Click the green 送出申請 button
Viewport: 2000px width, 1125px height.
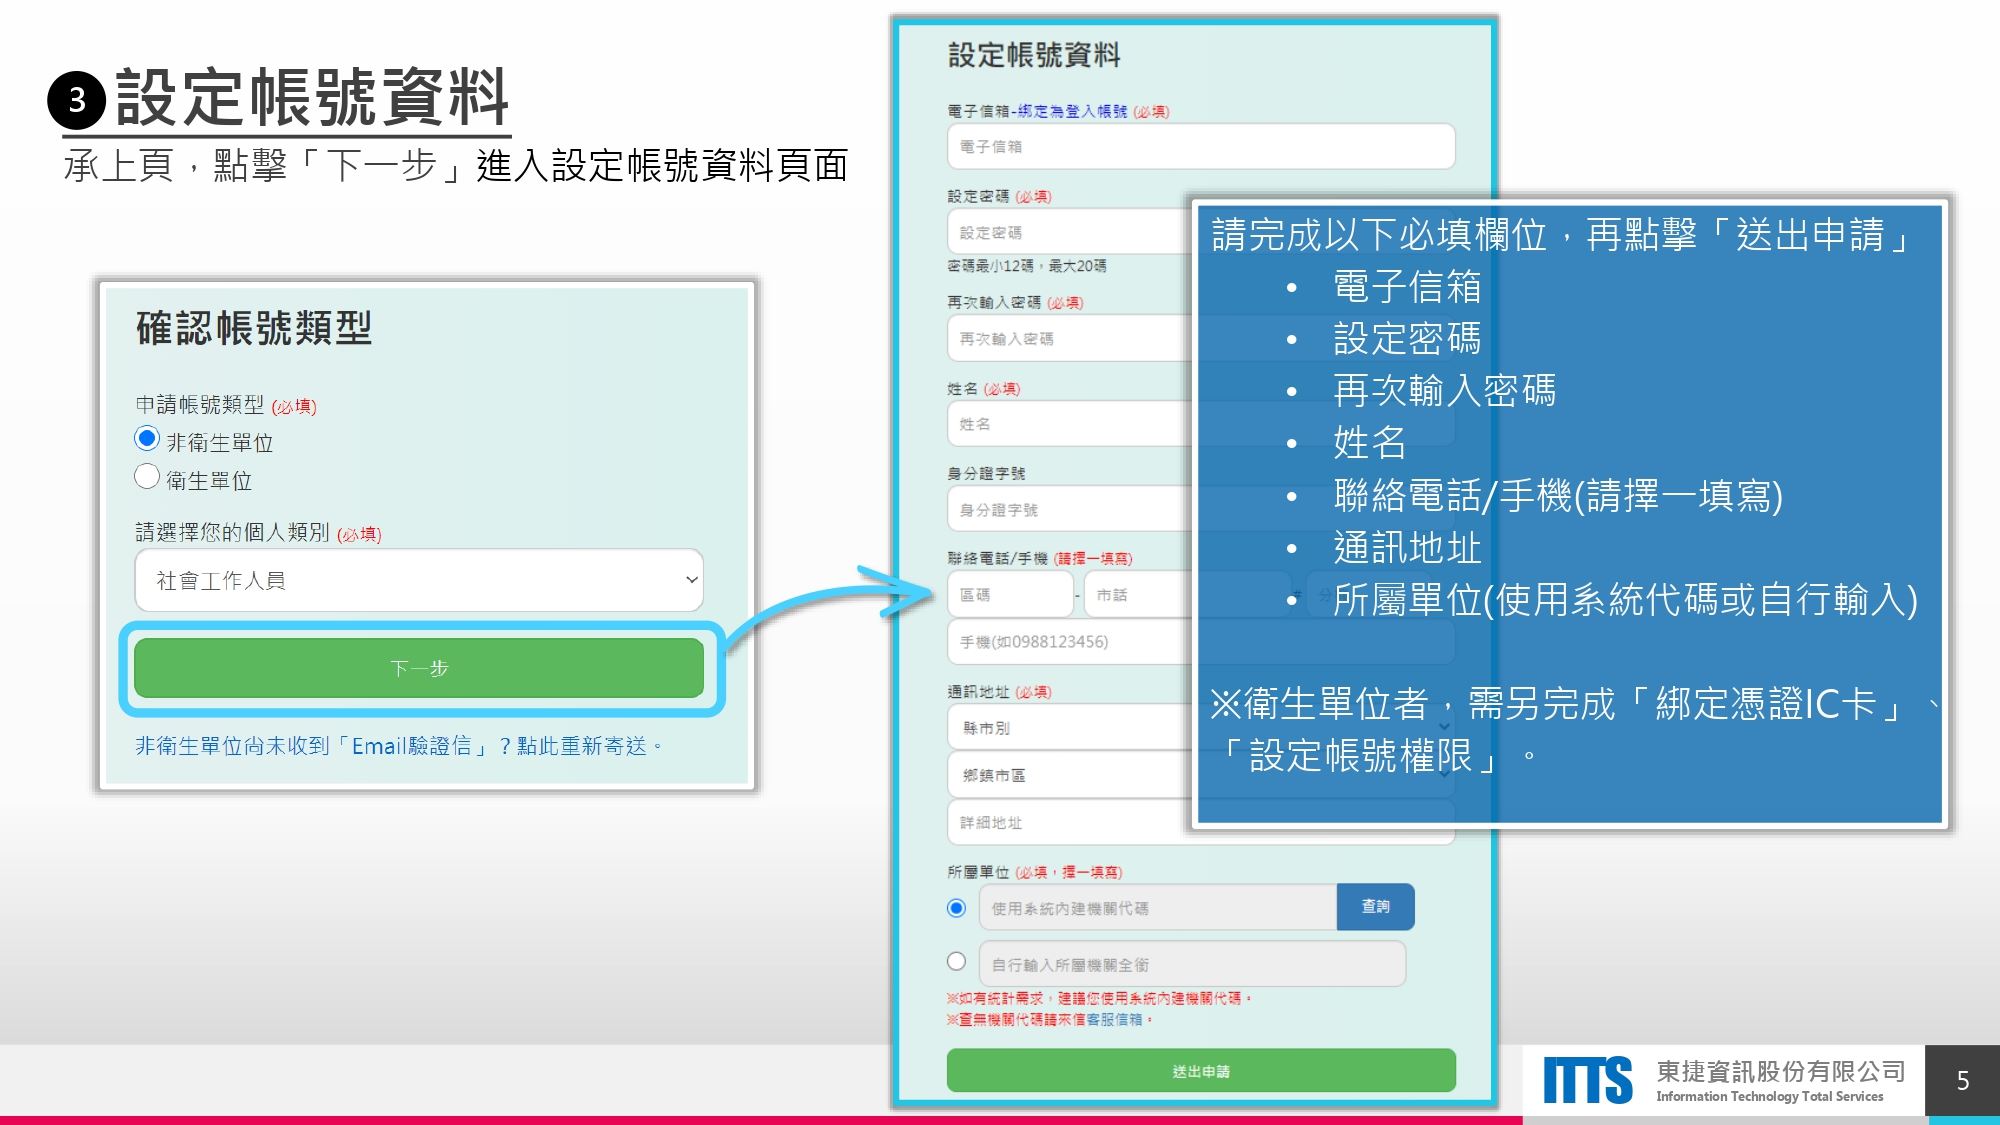coord(1201,1071)
